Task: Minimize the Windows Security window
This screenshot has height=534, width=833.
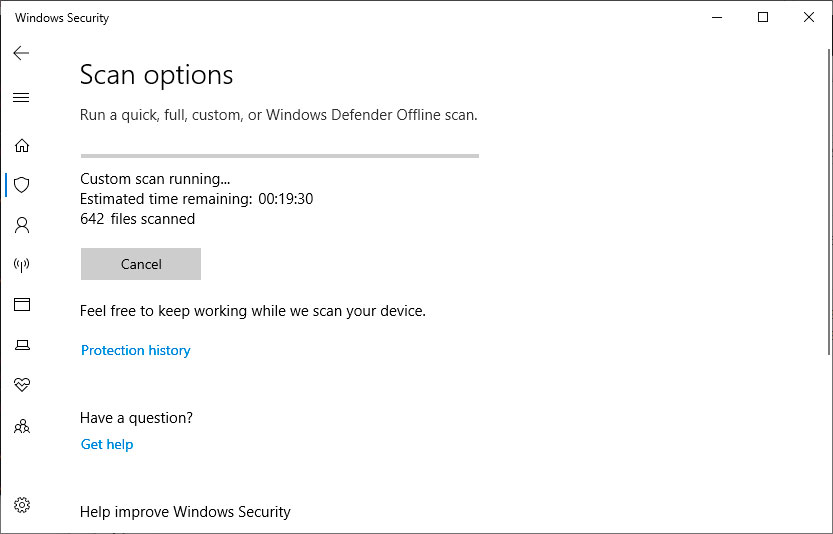Action: tap(717, 18)
